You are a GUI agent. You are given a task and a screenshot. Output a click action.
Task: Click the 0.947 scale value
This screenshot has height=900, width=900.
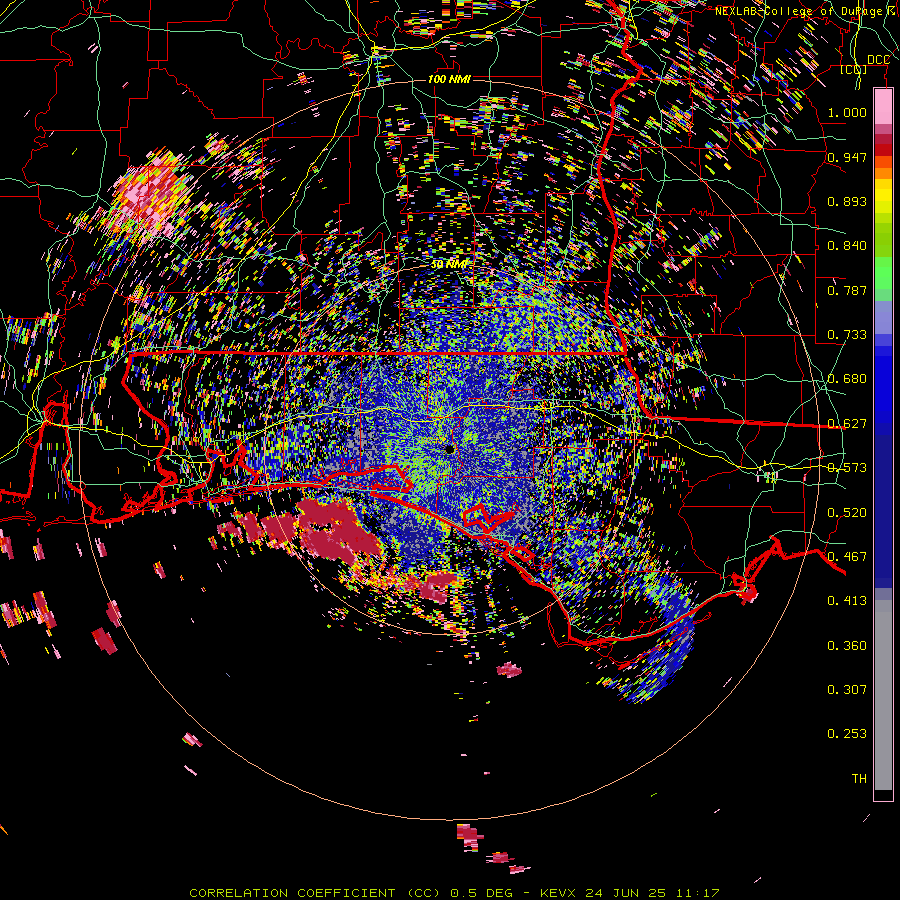coord(847,157)
